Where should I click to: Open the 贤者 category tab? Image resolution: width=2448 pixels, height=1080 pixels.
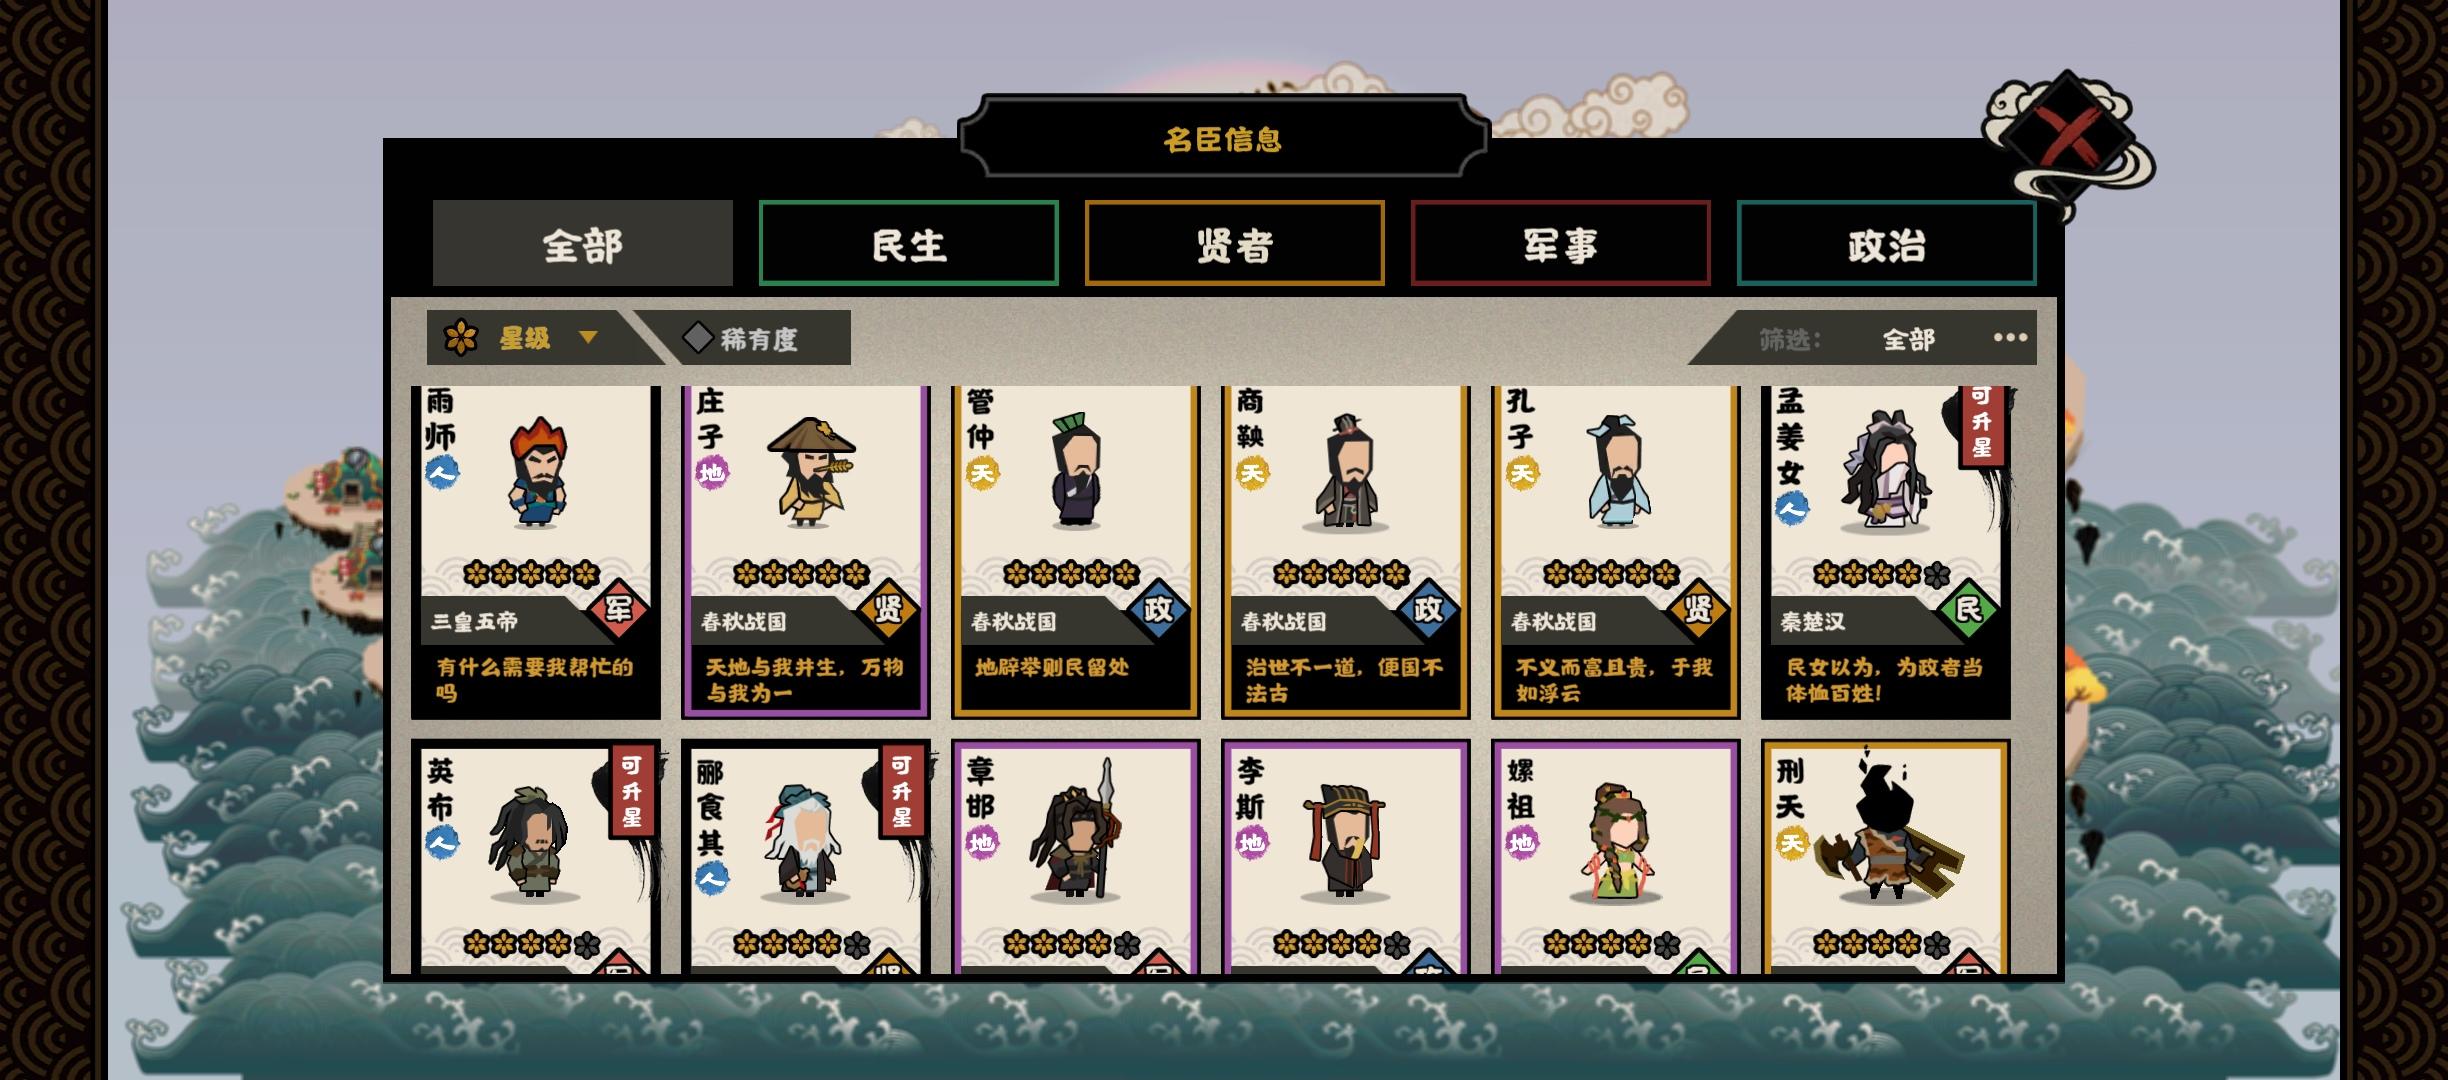tap(1234, 244)
